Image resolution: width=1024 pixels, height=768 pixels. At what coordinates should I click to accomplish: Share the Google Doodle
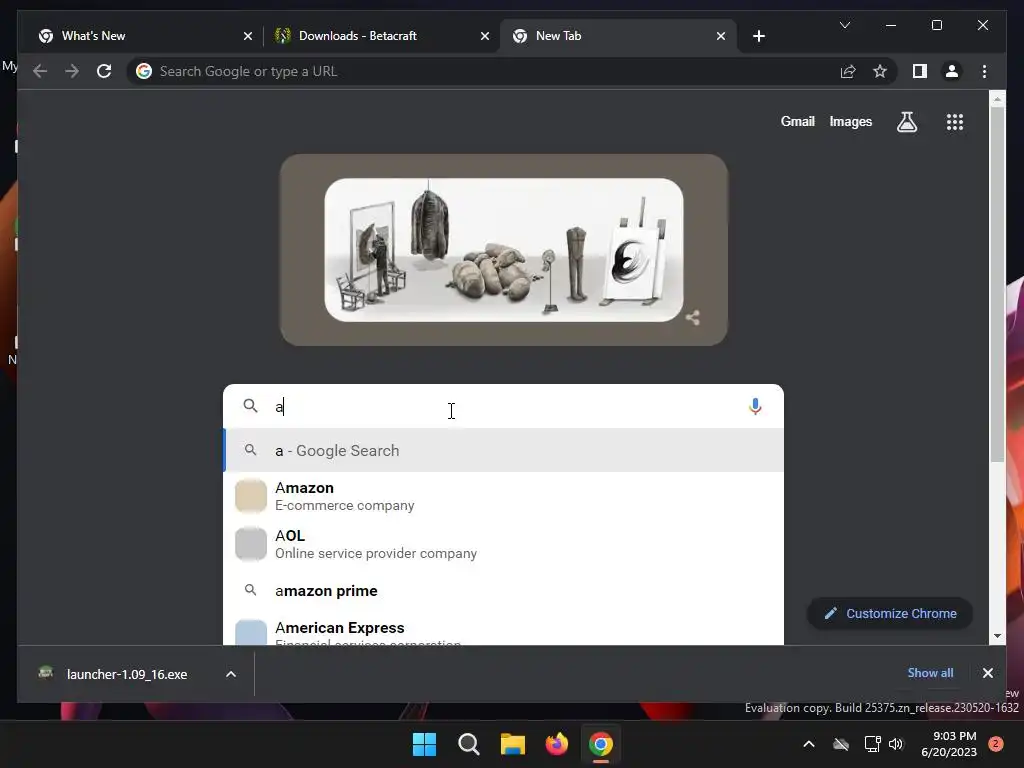[x=693, y=318]
